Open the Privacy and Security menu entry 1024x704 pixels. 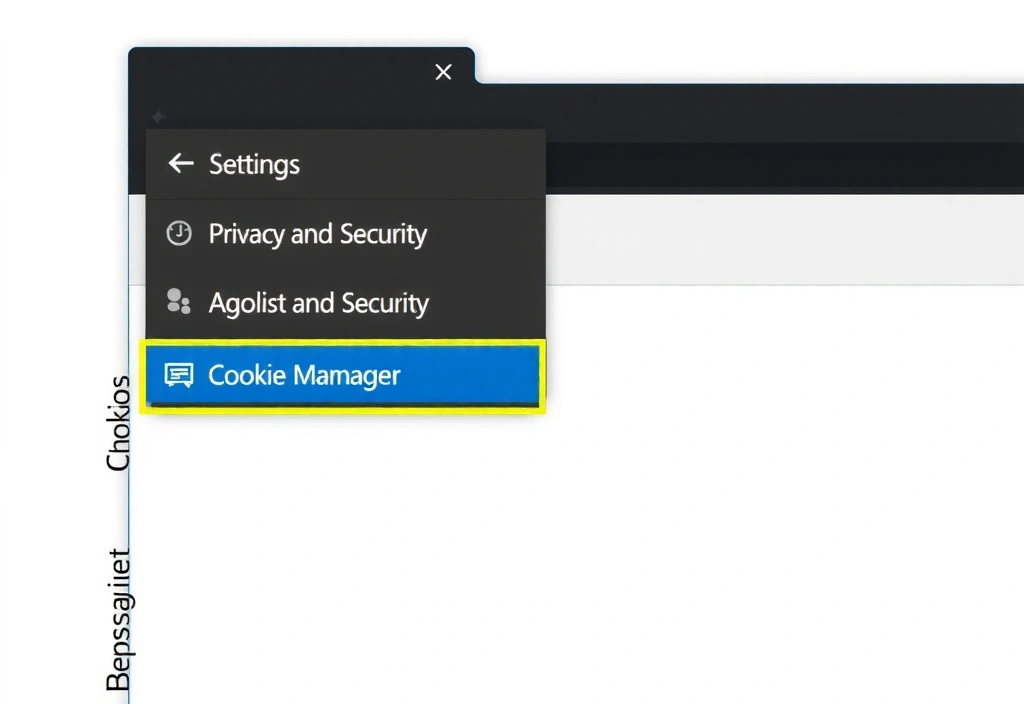(317, 234)
